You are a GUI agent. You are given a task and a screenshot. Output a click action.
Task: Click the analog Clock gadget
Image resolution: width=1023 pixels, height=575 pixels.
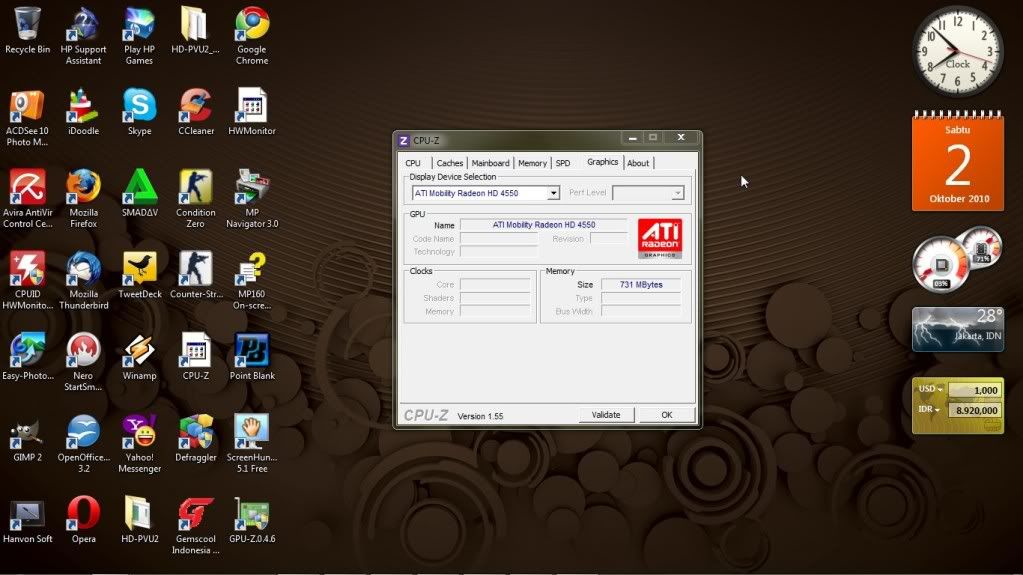(957, 52)
